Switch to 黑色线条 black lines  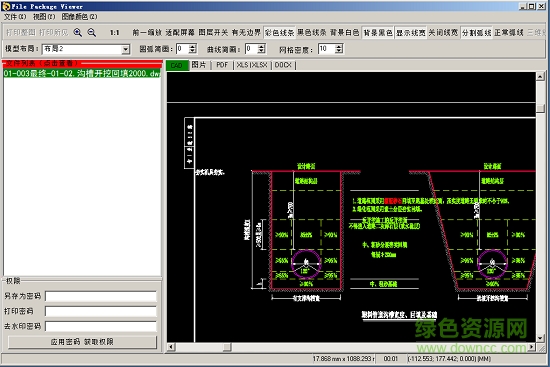[312, 33]
